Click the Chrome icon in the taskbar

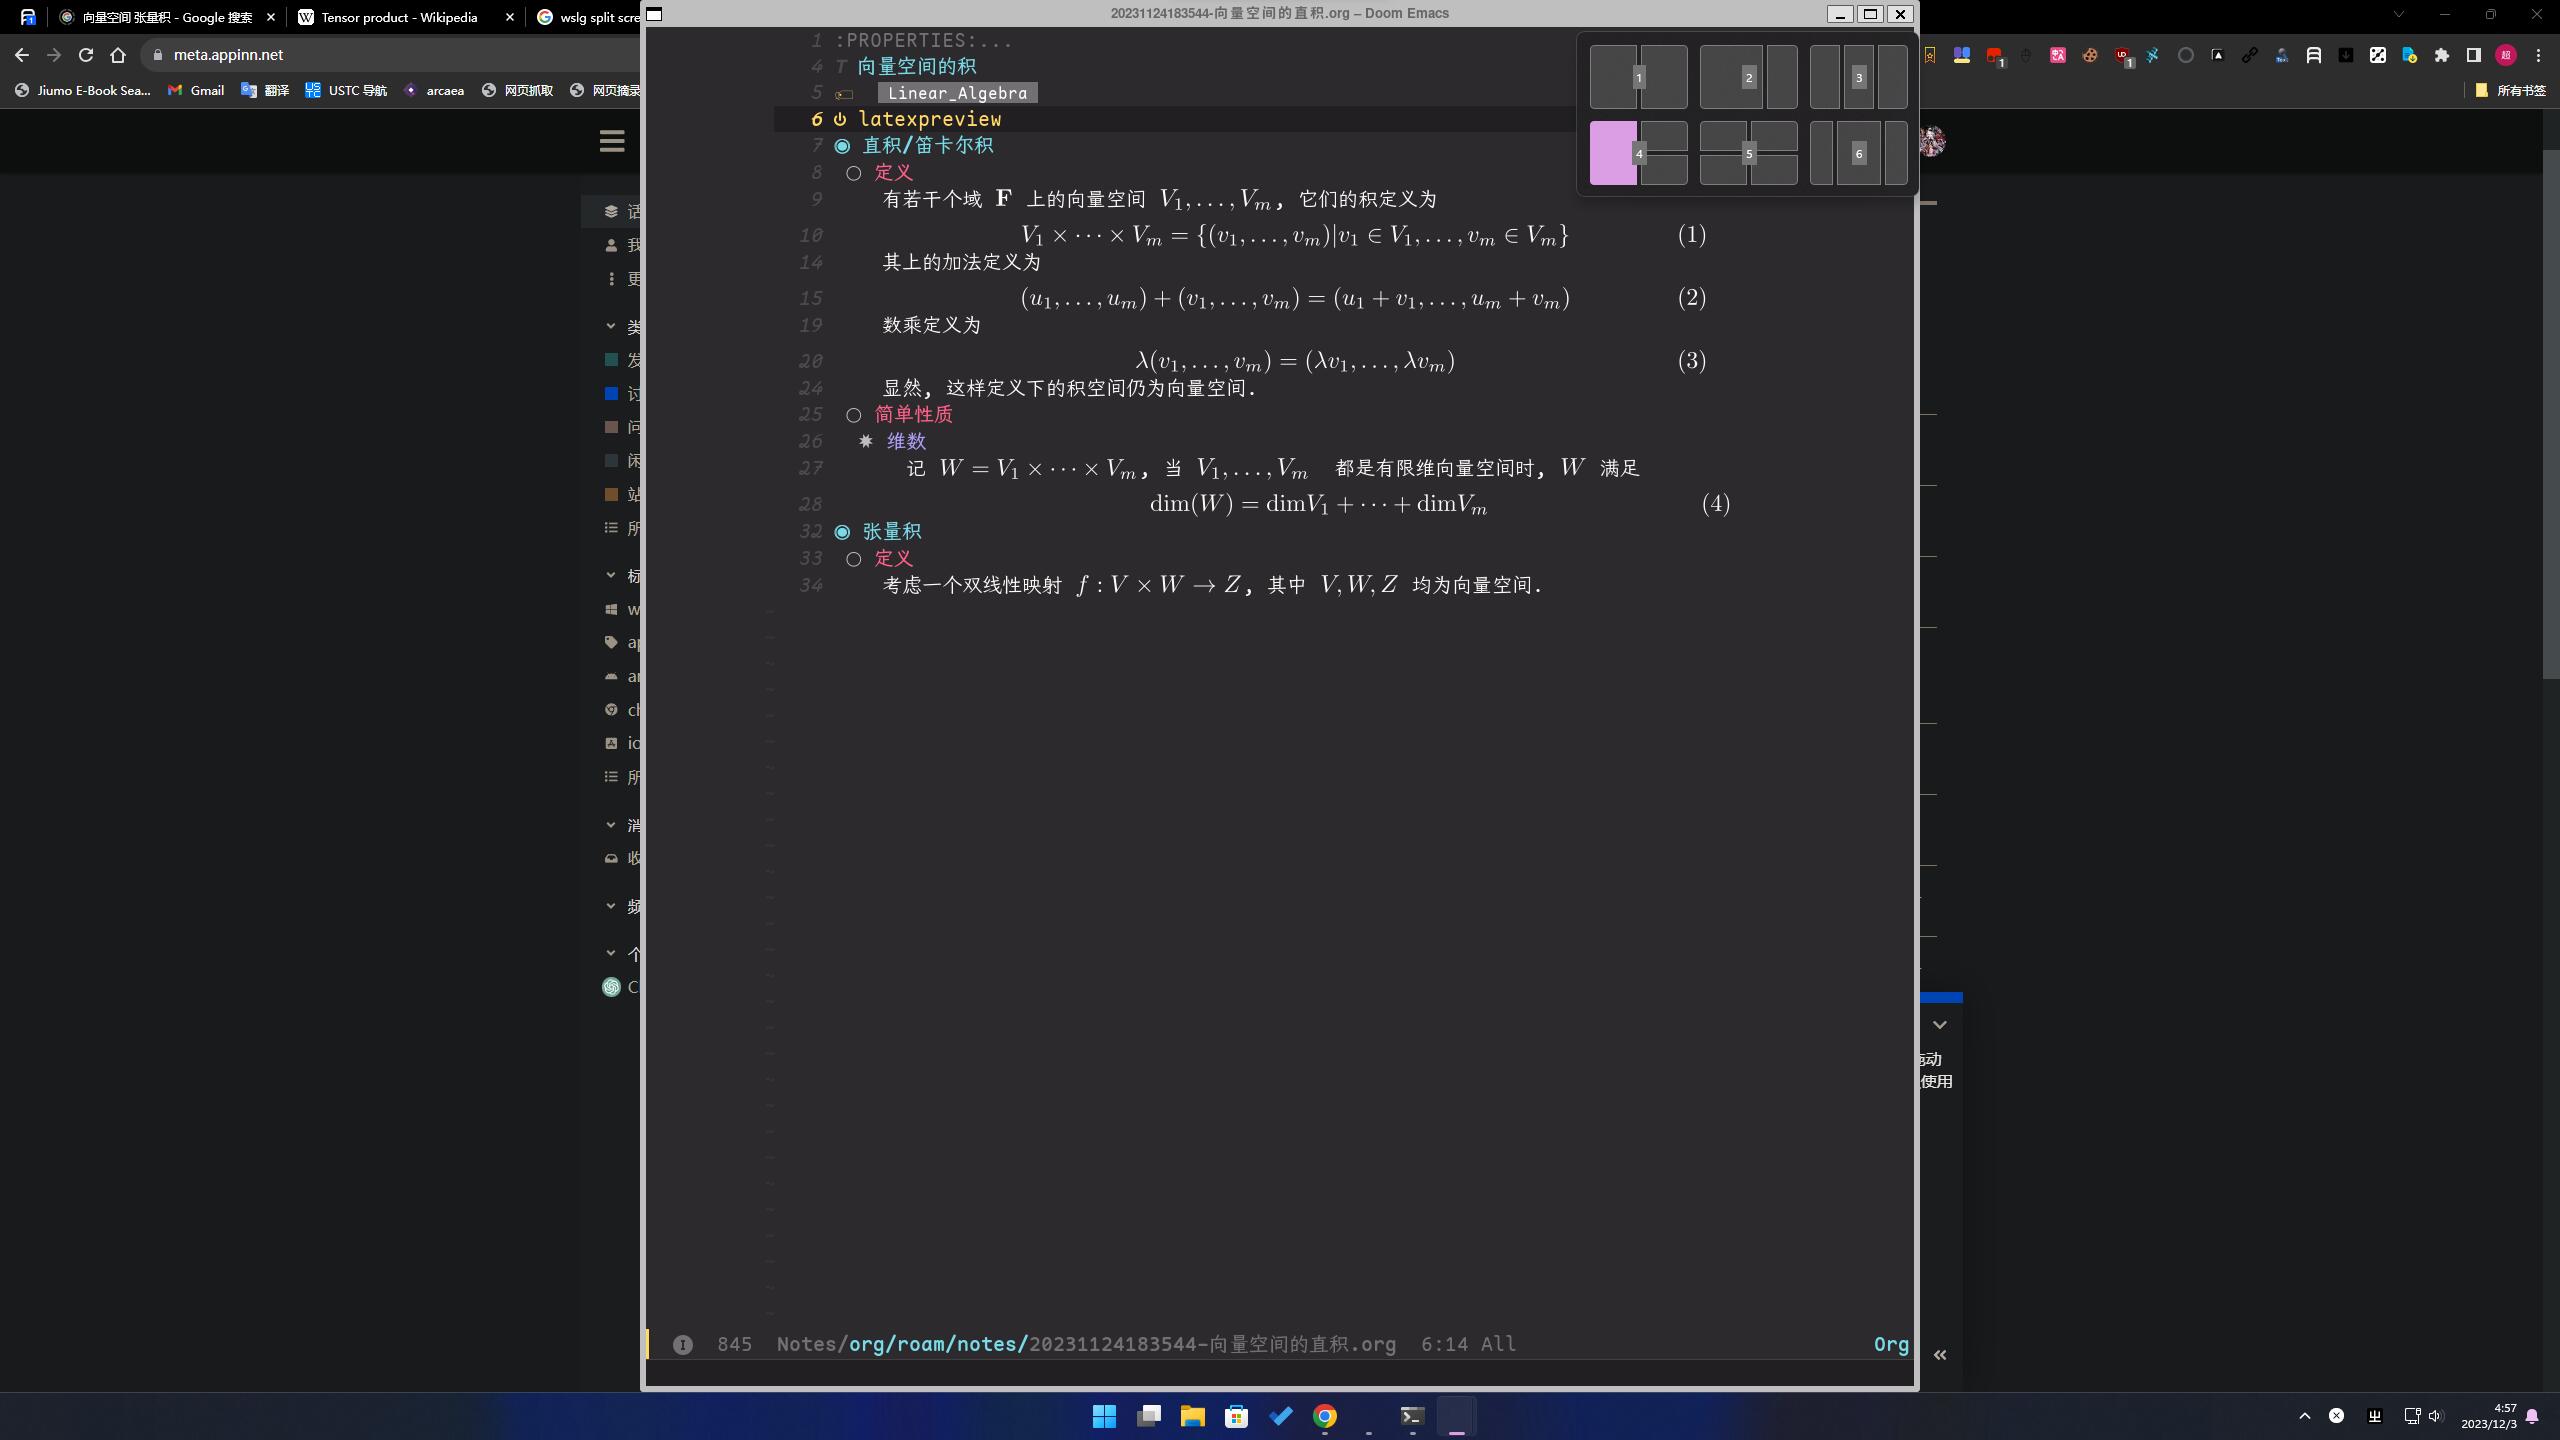[1324, 1416]
